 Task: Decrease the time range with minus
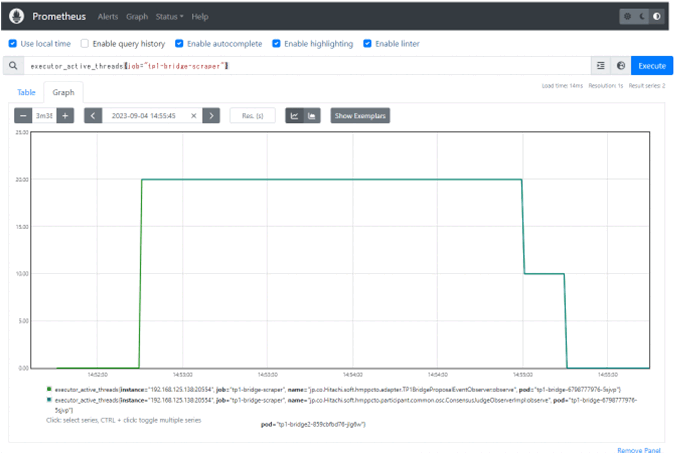[23, 115]
